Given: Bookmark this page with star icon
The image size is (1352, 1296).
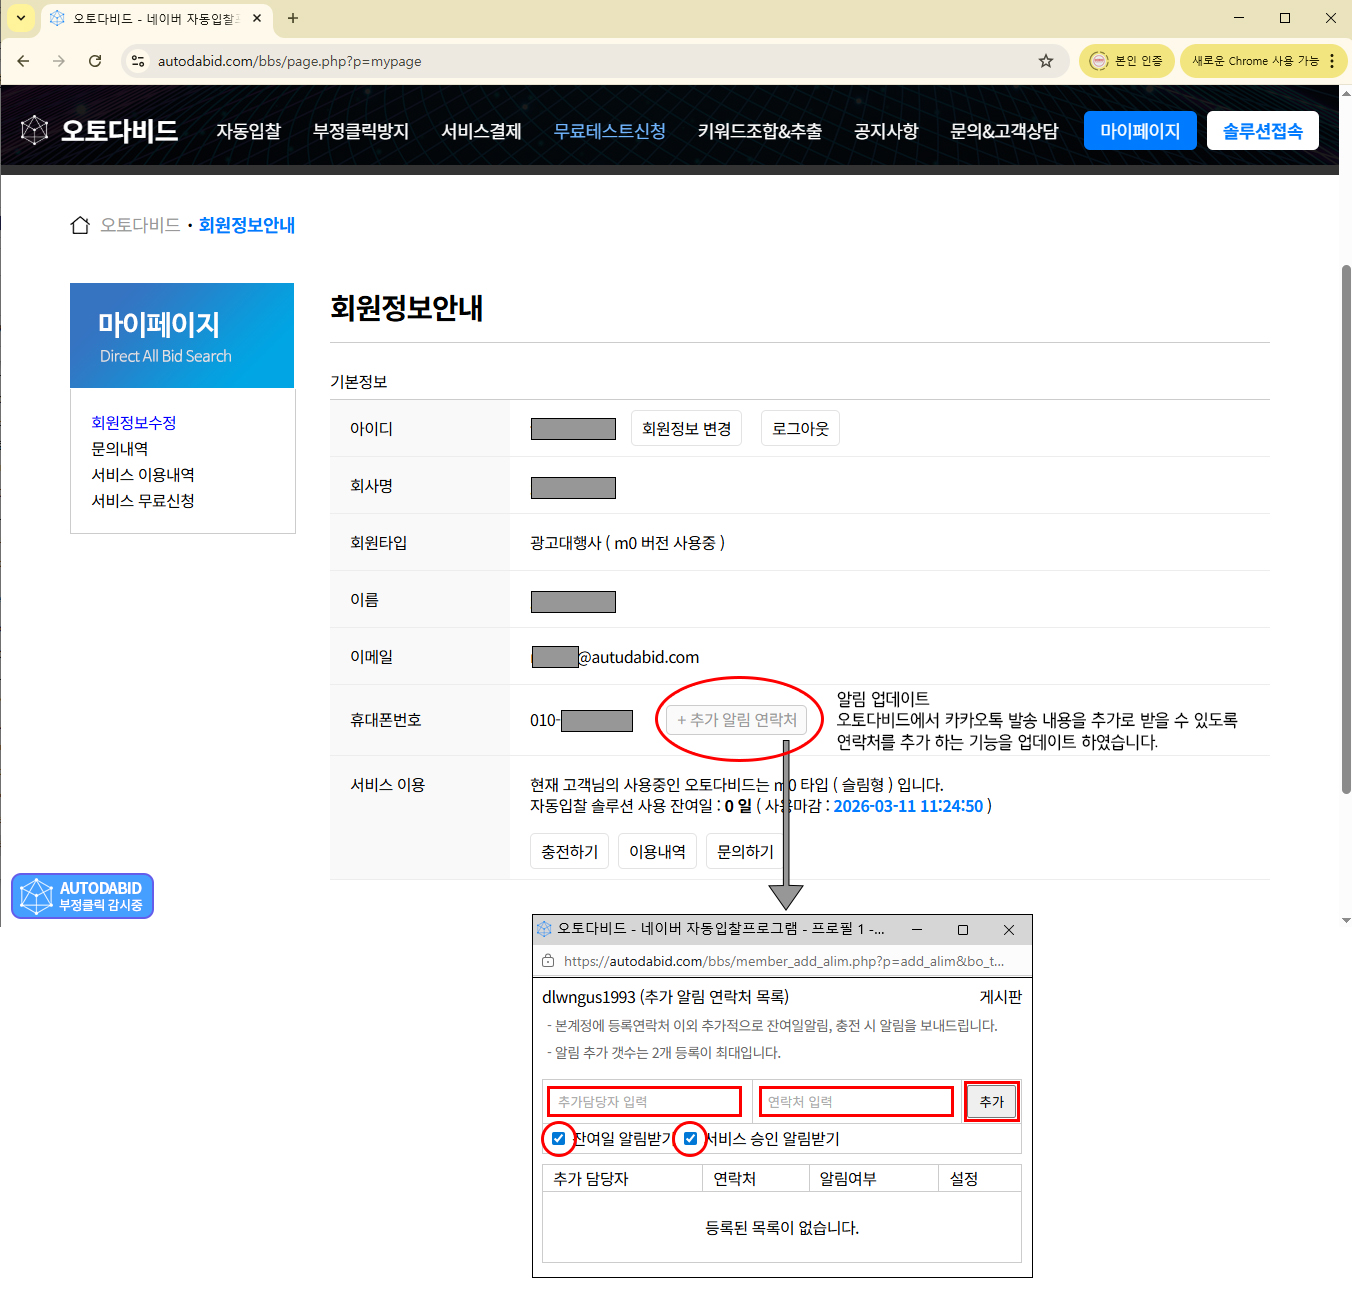Looking at the screenshot, I should [1046, 61].
